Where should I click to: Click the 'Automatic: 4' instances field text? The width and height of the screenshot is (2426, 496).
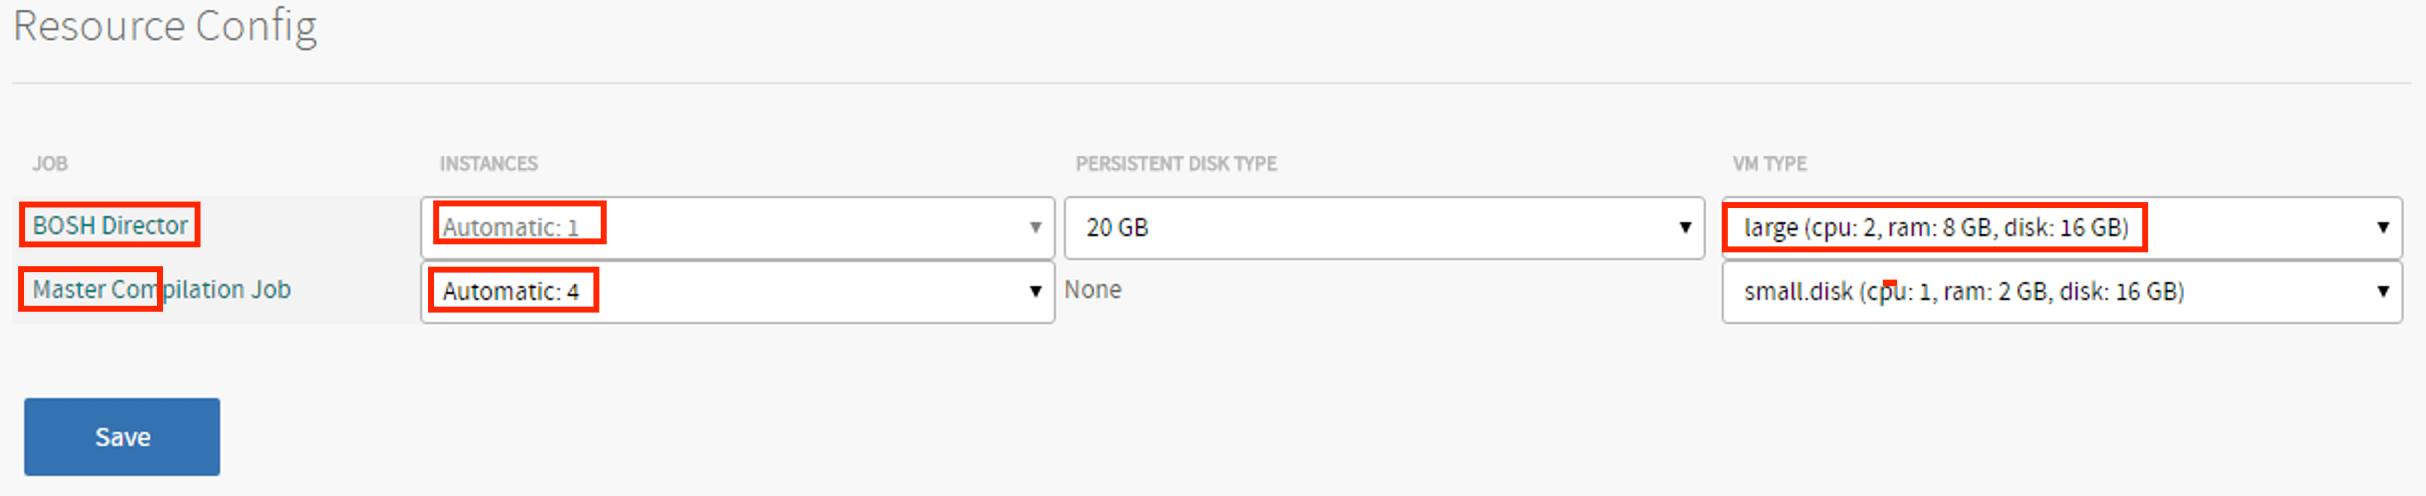pos(511,291)
